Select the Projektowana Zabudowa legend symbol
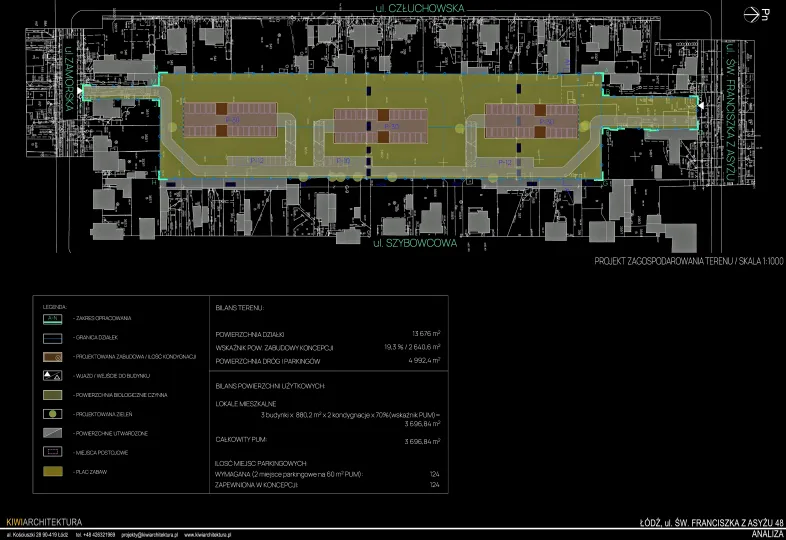 pos(56,357)
